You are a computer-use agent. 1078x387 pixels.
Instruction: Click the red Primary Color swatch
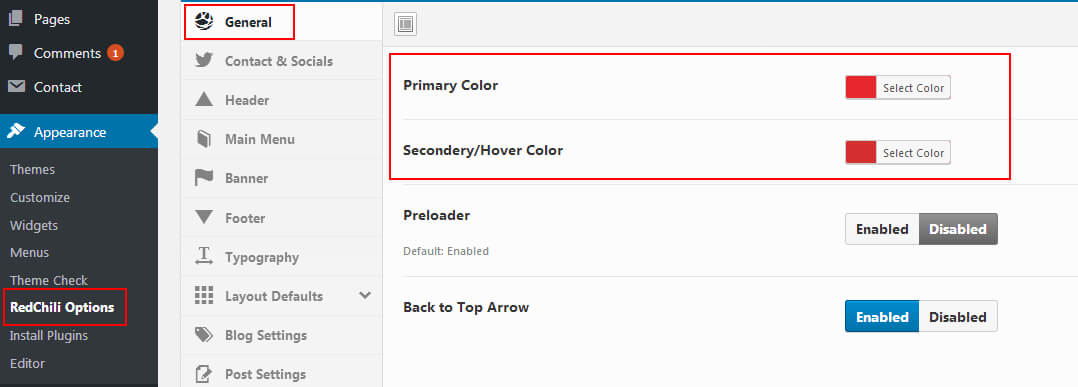click(861, 87)
